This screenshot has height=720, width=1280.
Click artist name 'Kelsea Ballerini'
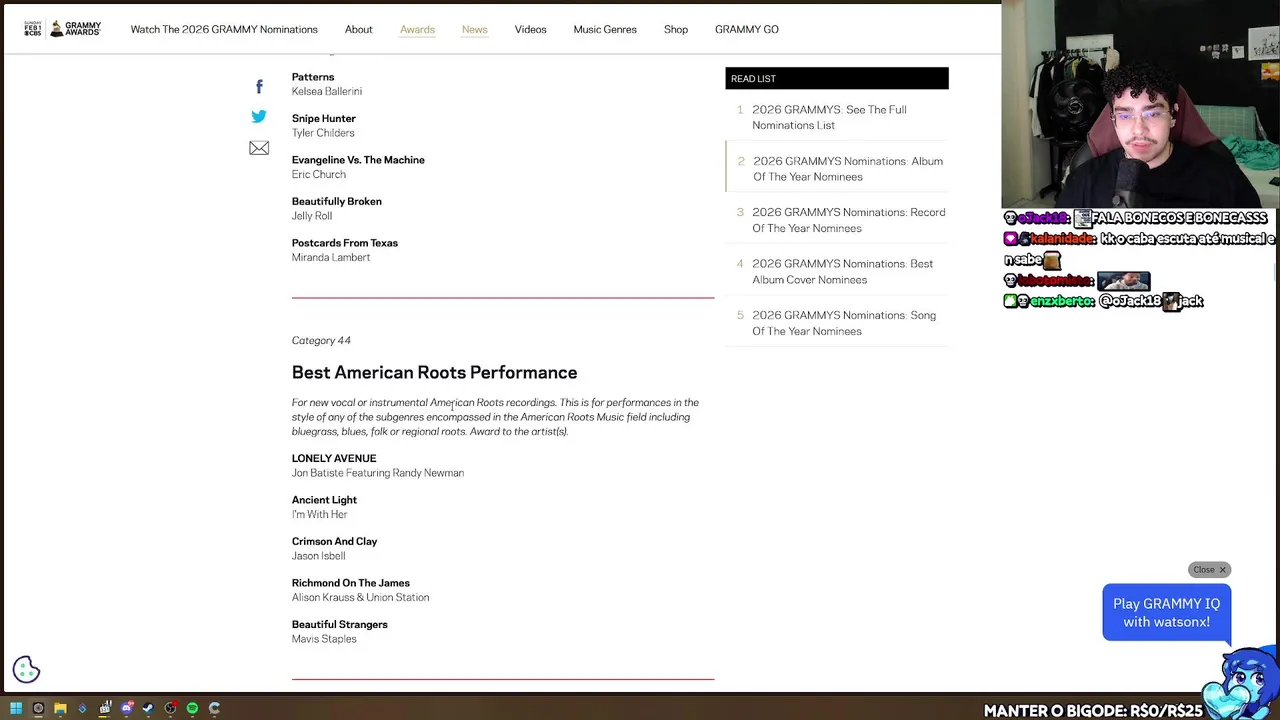coord(327,91)
